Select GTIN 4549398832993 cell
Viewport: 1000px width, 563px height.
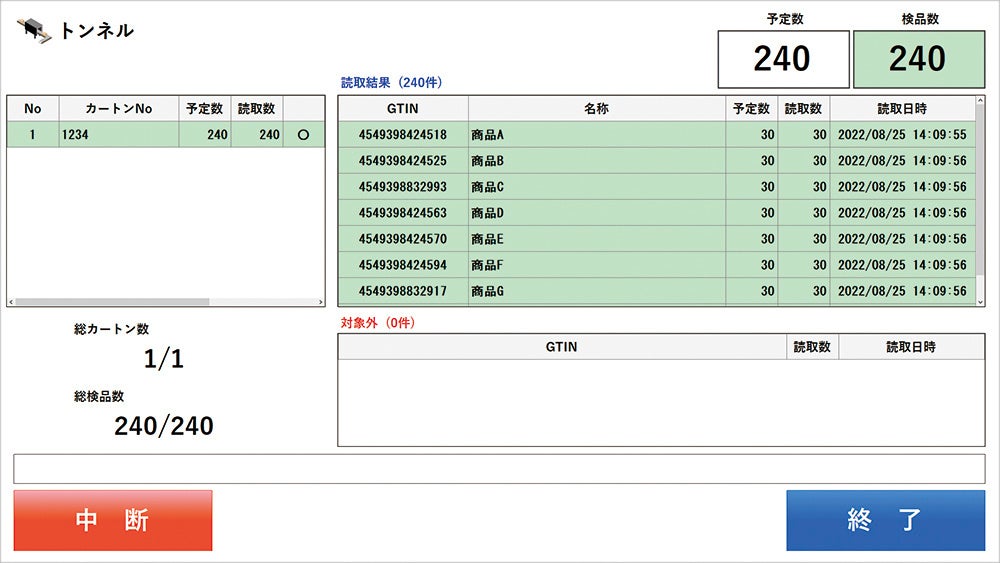[x=403, y=187]
